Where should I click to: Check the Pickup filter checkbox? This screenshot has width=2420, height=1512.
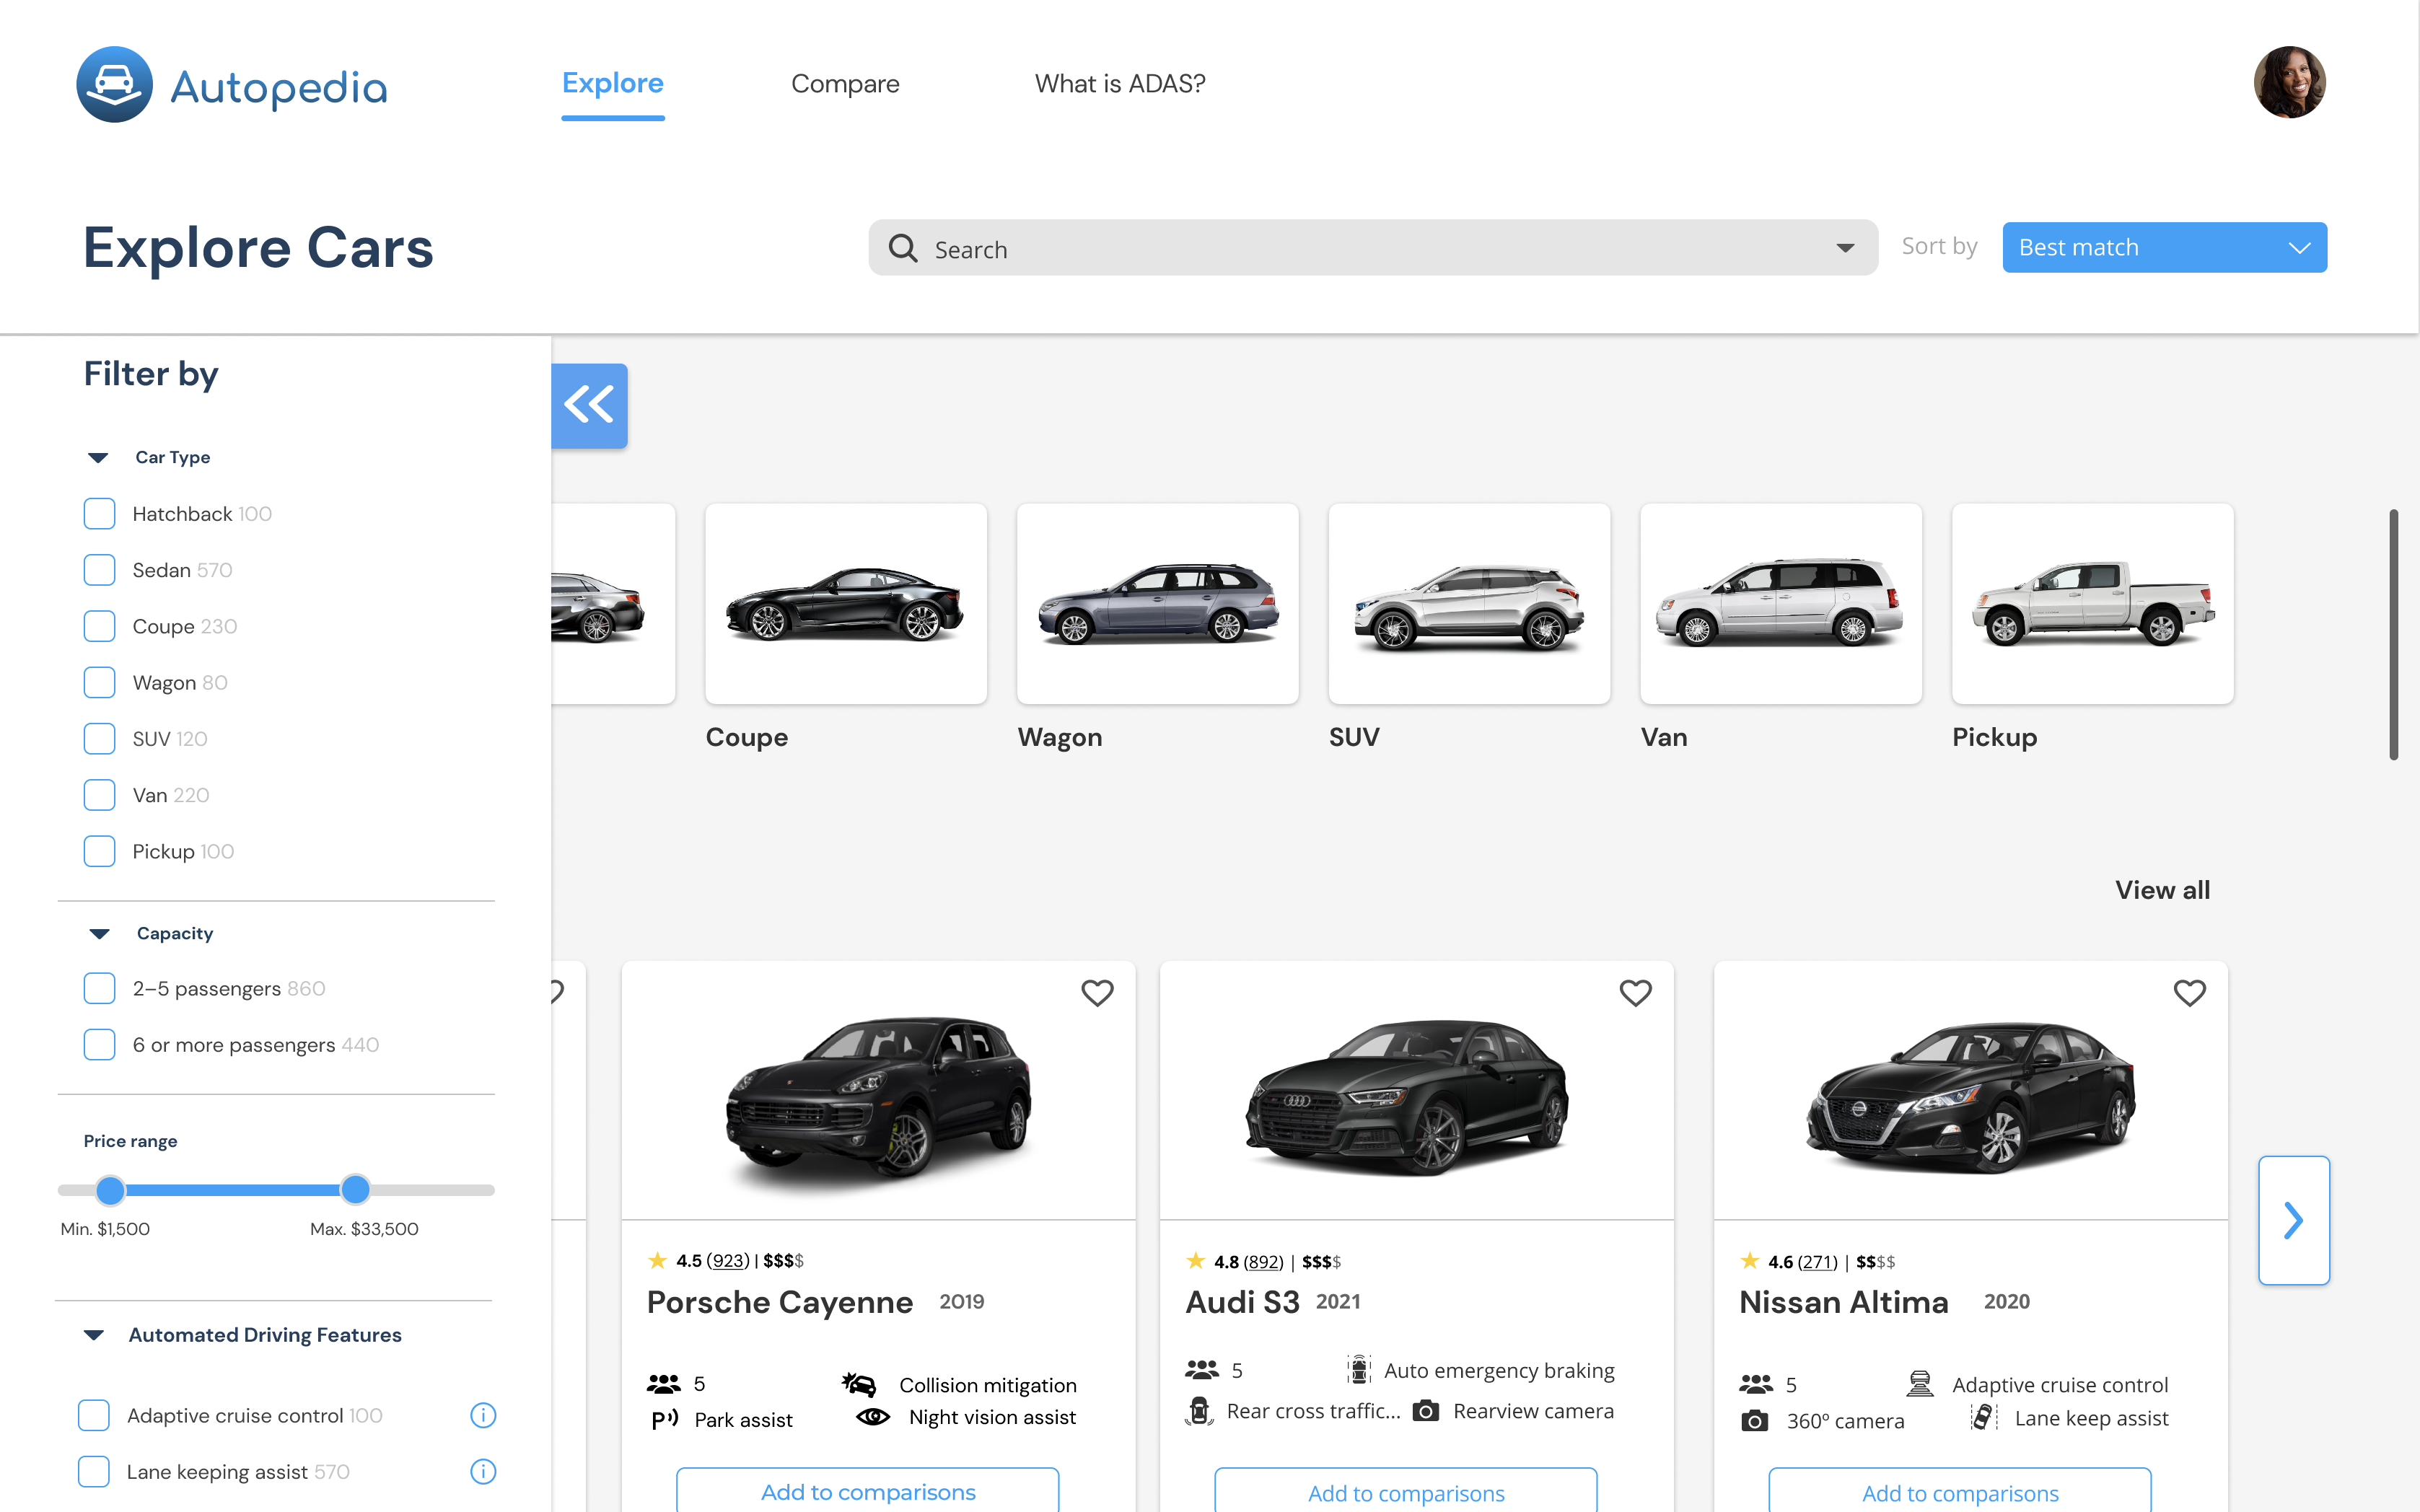point(99,851)
